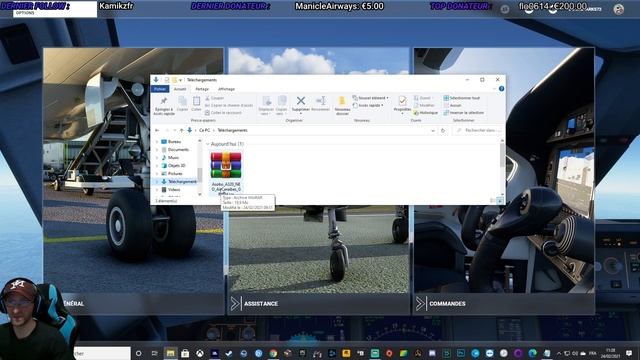
Task: Open Microsoft Edge from the taskbar
Action: pyautogui.click(x=533, y=353)
